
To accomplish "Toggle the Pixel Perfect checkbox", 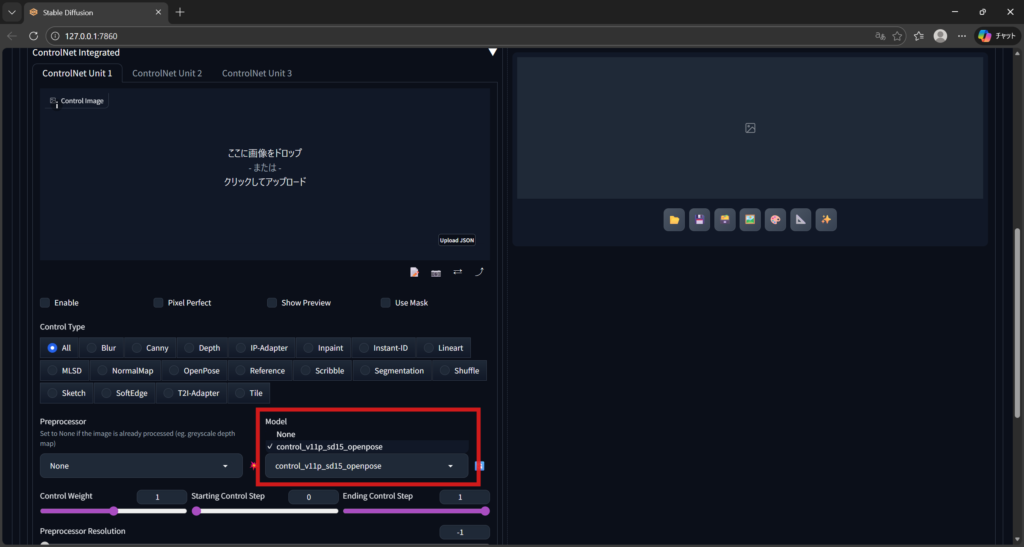I will 159,303.
